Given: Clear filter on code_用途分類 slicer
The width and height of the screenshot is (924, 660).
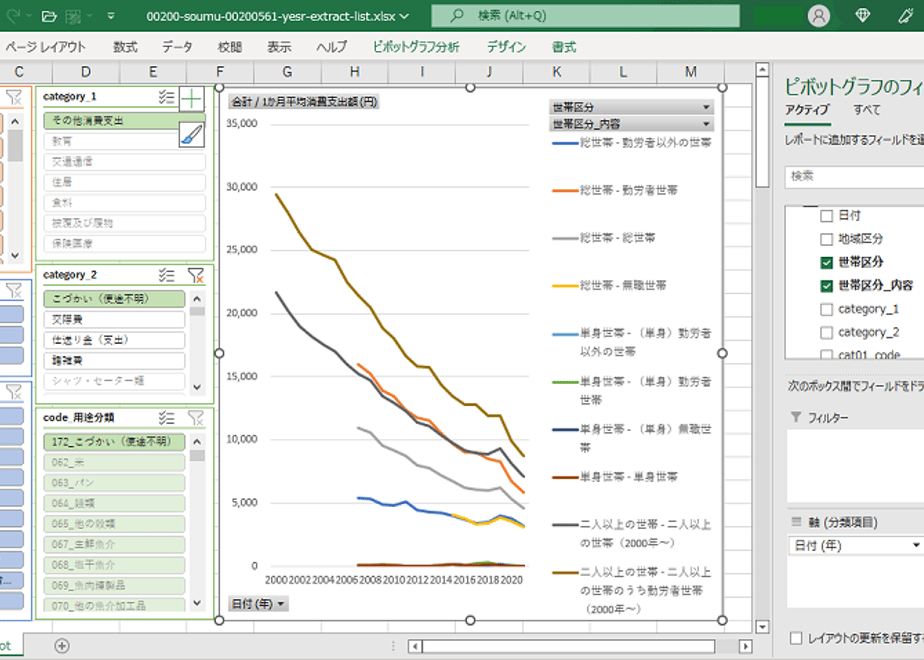Looking at the screenshot, I should 196,418.
